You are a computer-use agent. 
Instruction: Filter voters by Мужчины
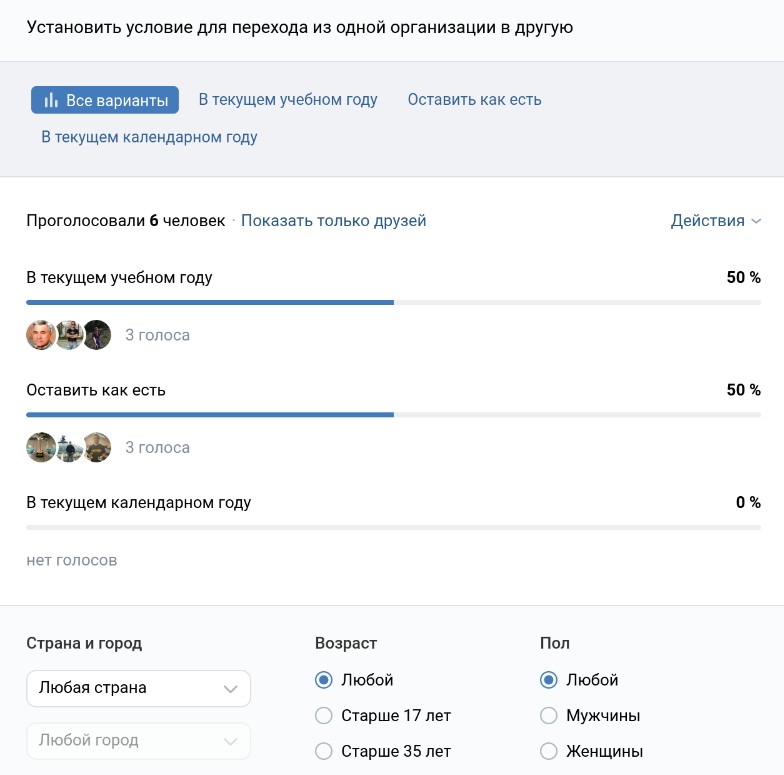(x=548, y=716)
